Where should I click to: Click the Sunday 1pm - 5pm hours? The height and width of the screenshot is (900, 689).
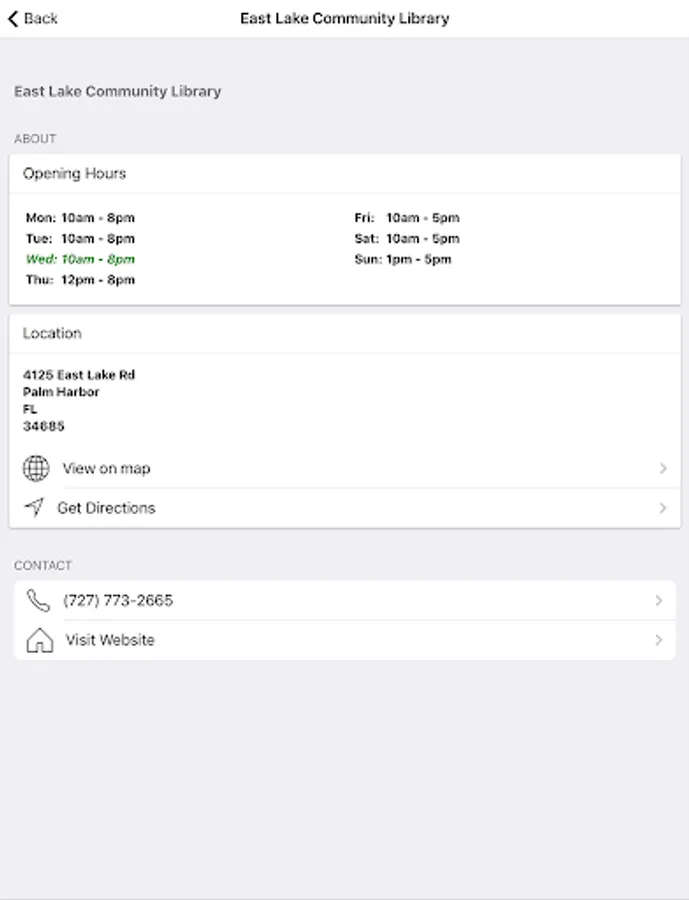pos(403,259)
